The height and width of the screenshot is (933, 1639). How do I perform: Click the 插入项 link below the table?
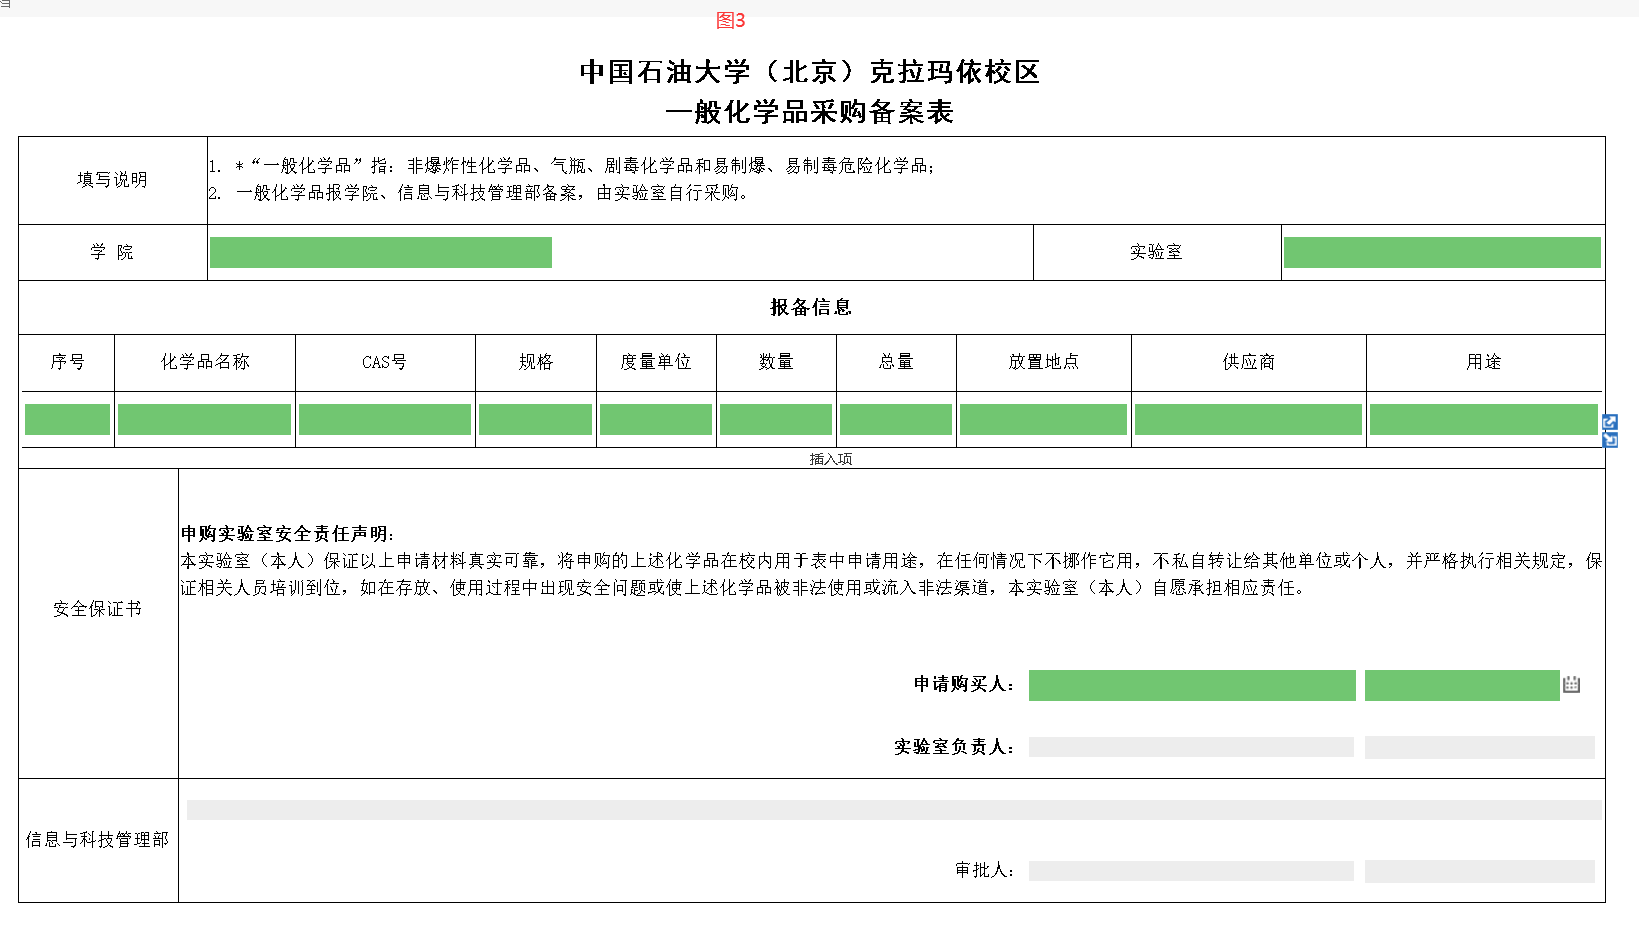click(x=830, y=459)
